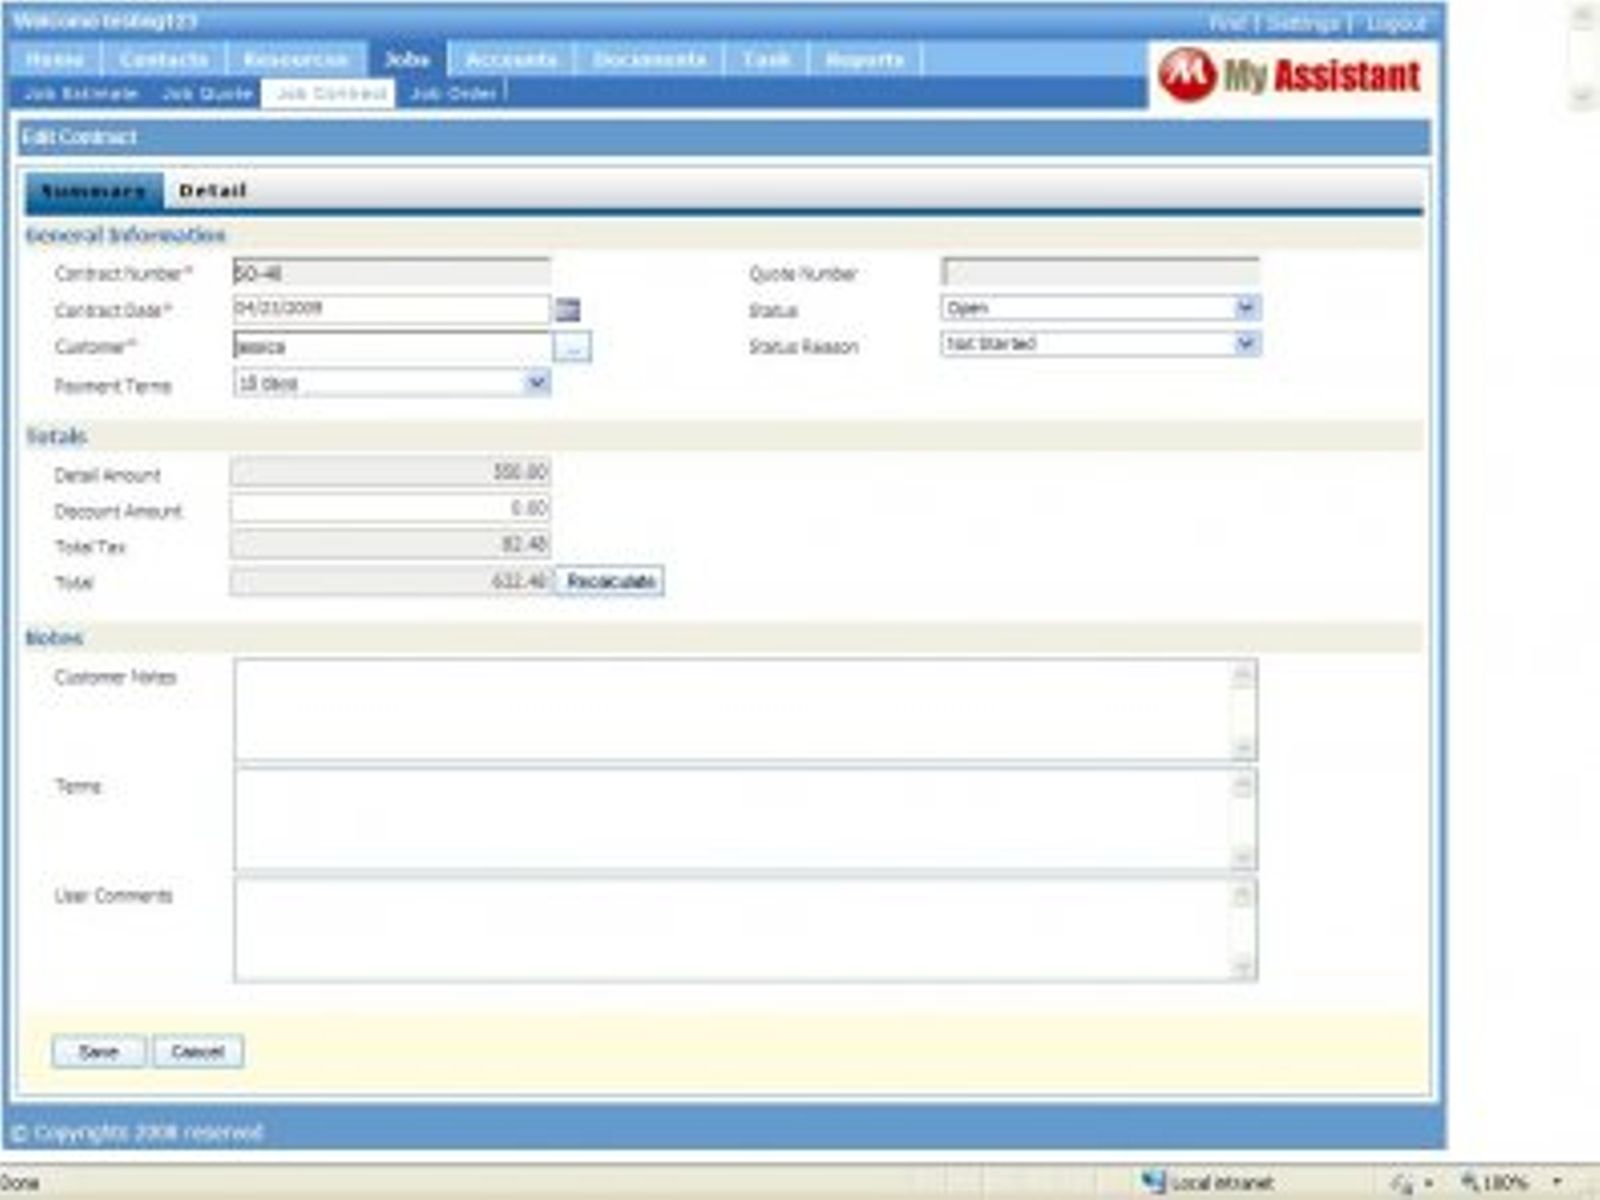The width and height of the screenshot is (1600, 1200).
Task: Click the My Assistant logo
Action: click(1290, 75)
